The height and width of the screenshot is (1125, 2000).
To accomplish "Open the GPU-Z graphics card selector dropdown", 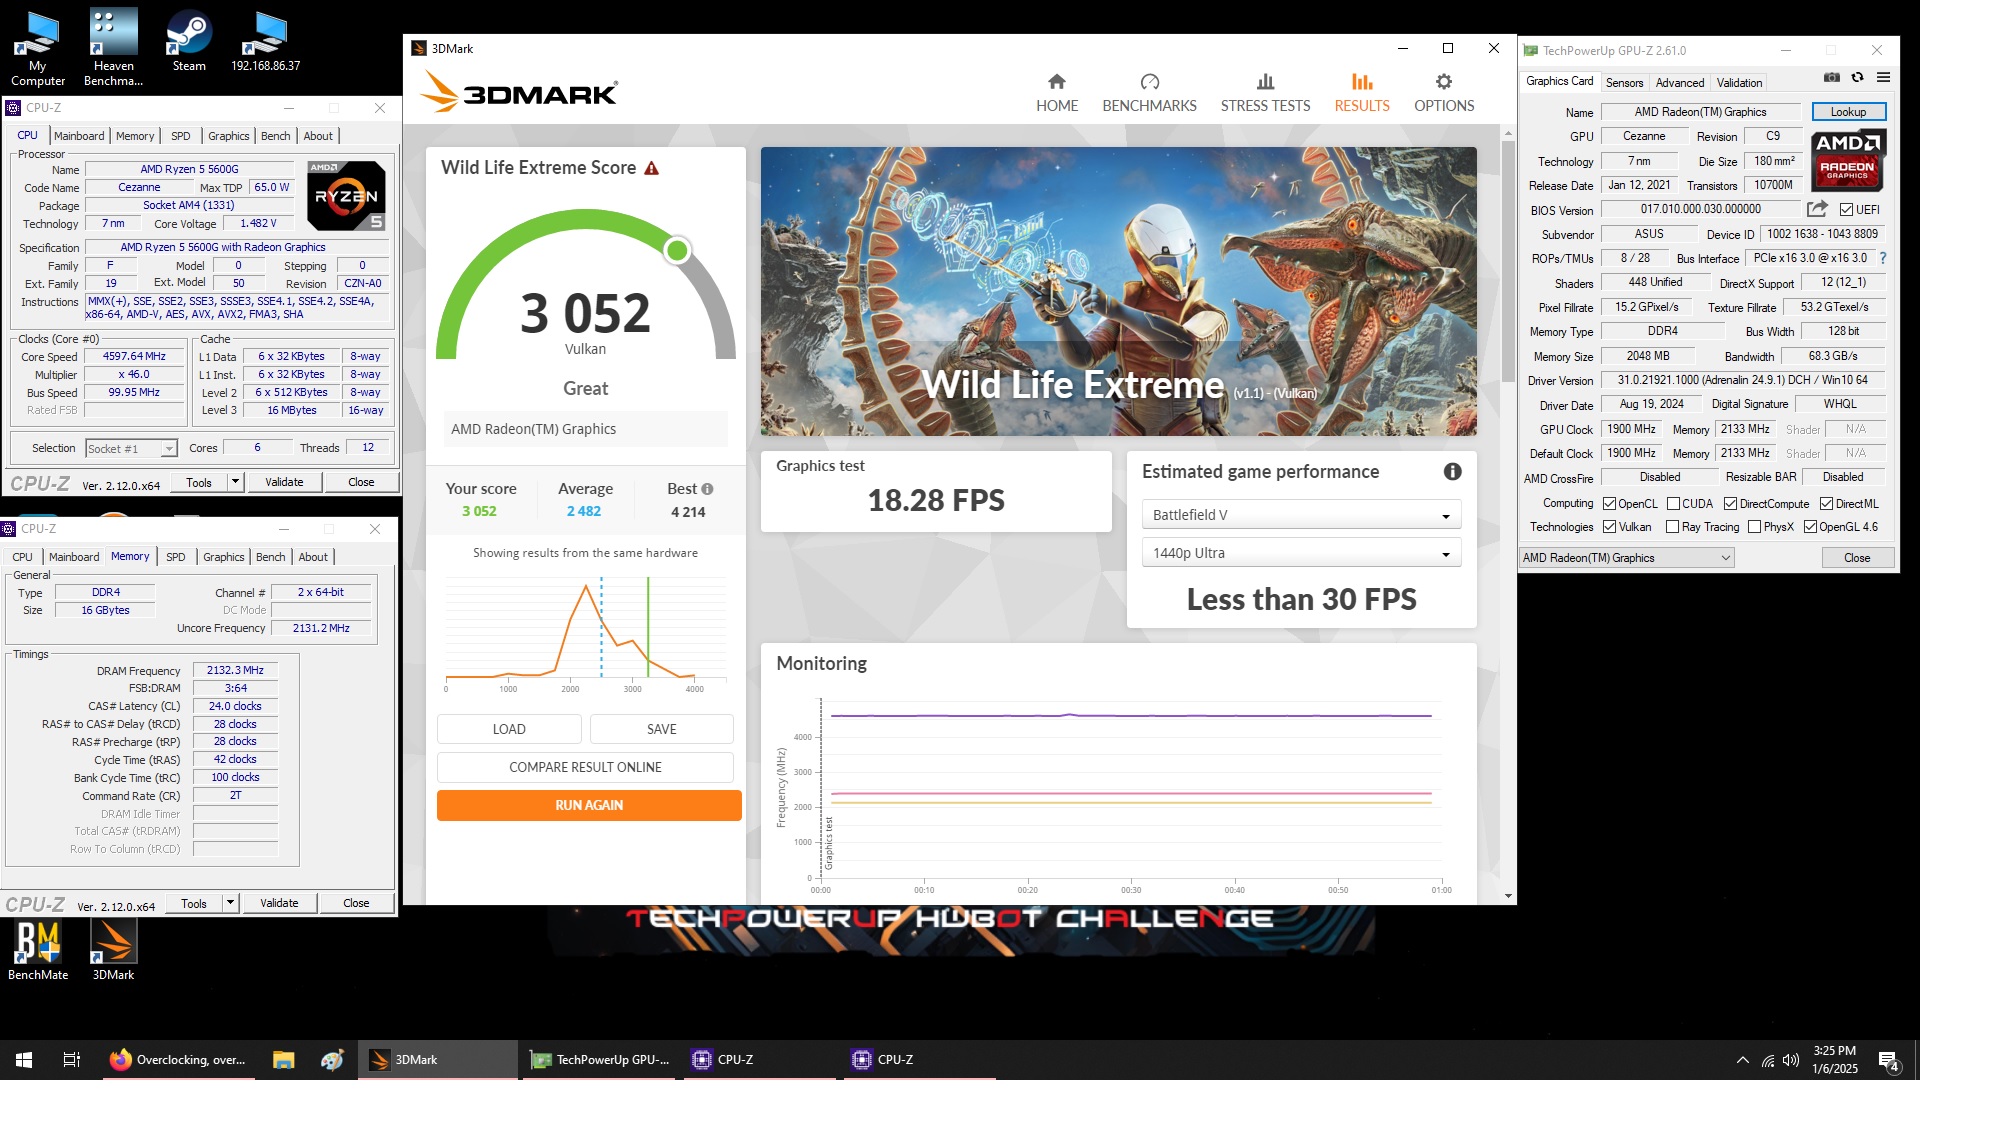I will point(1626,558).
